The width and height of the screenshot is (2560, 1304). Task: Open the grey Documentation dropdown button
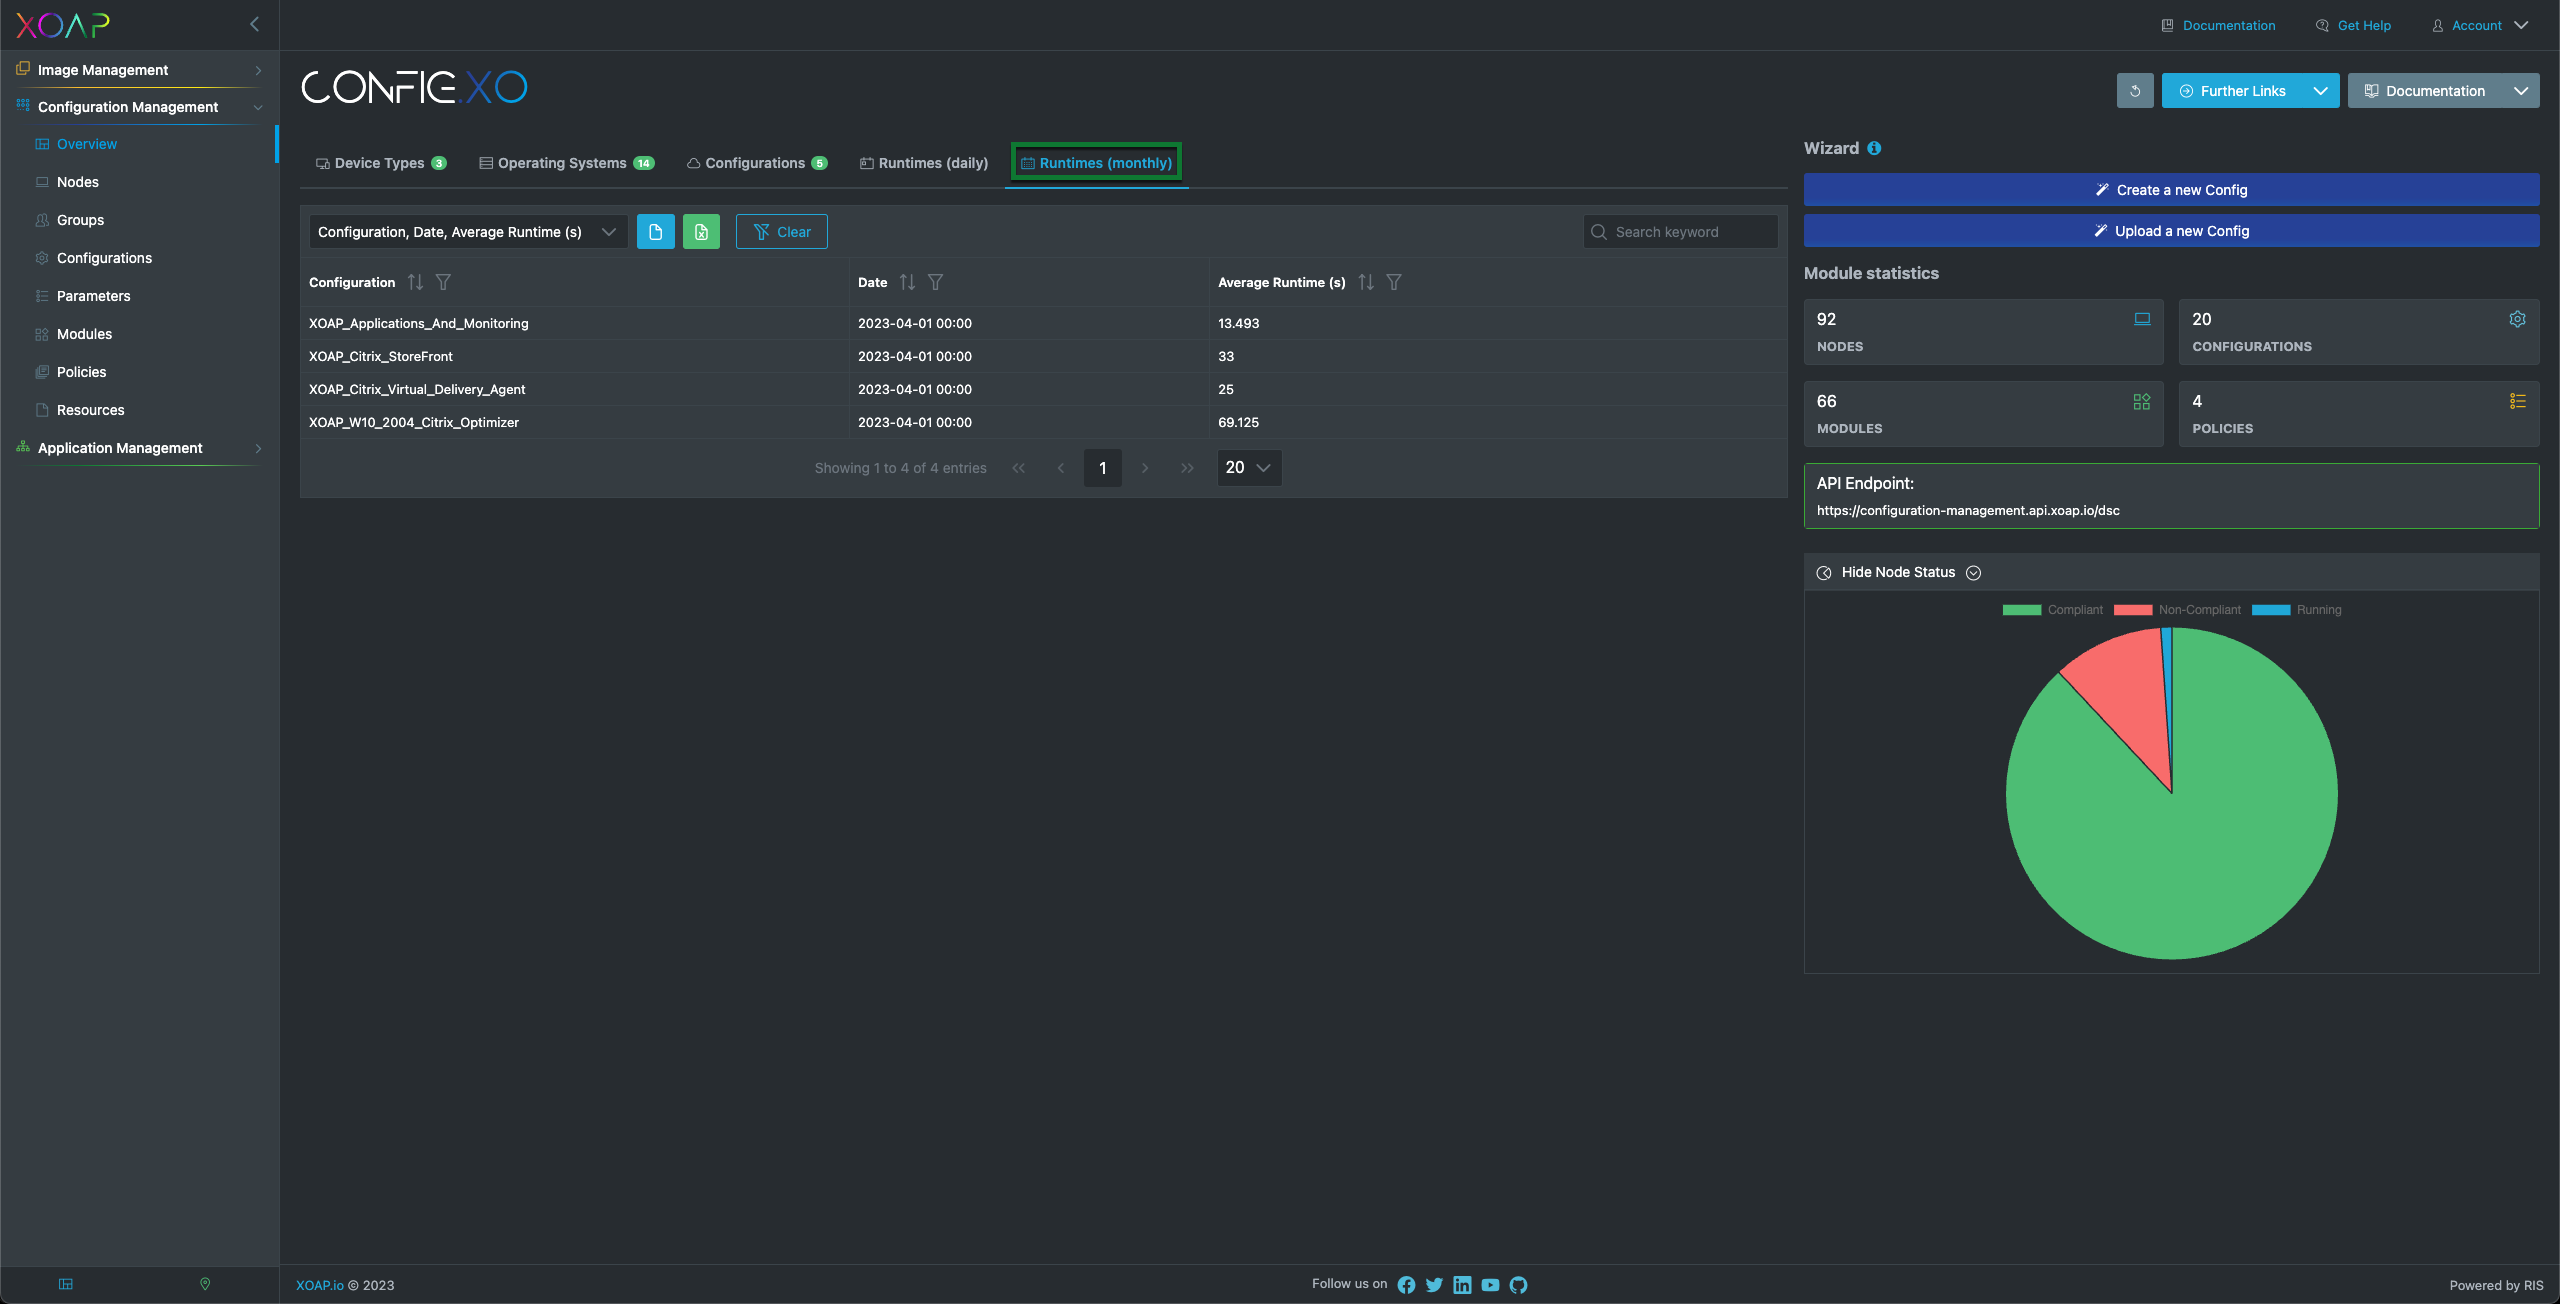click(2443, 91)
